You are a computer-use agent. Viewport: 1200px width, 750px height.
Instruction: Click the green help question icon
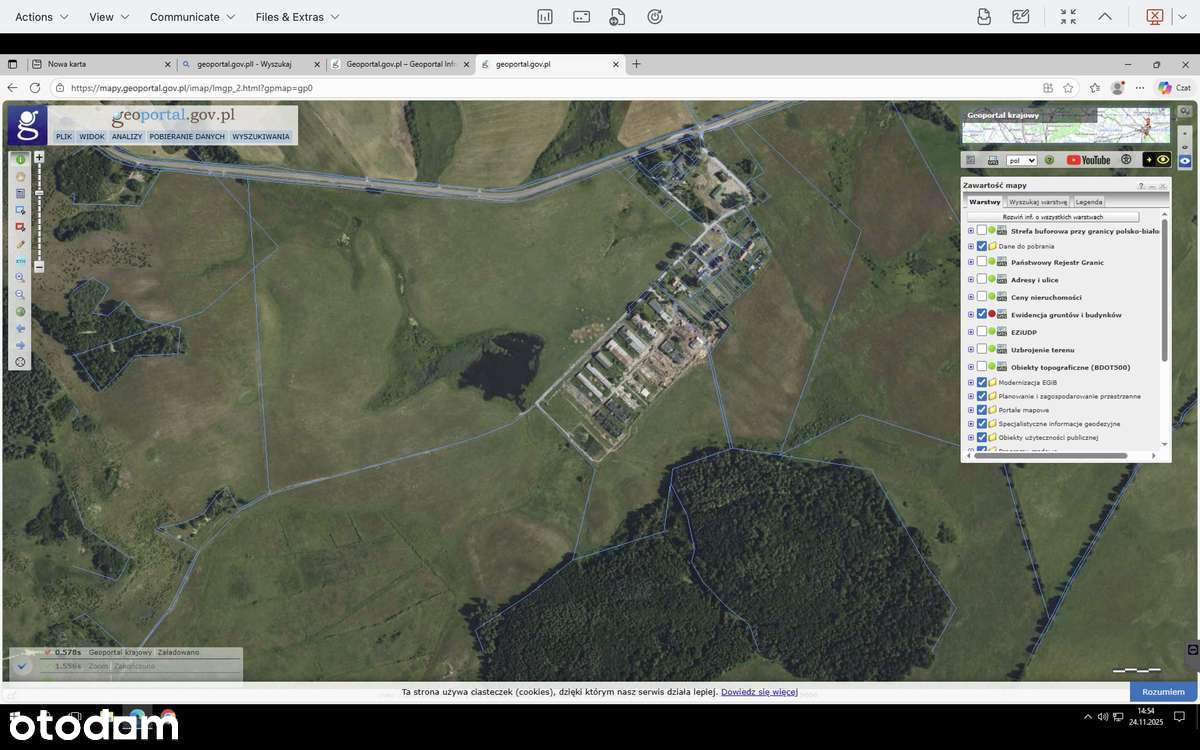point(1049,160)
